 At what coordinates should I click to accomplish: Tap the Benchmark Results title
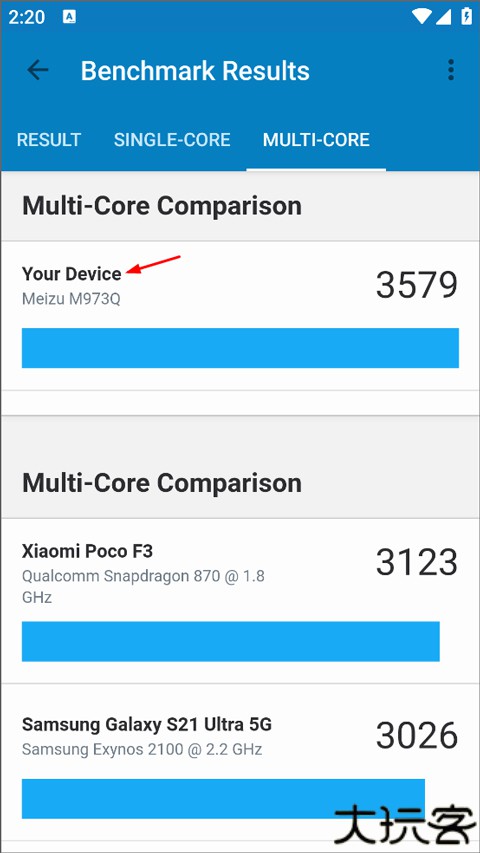tap(195, 71)
